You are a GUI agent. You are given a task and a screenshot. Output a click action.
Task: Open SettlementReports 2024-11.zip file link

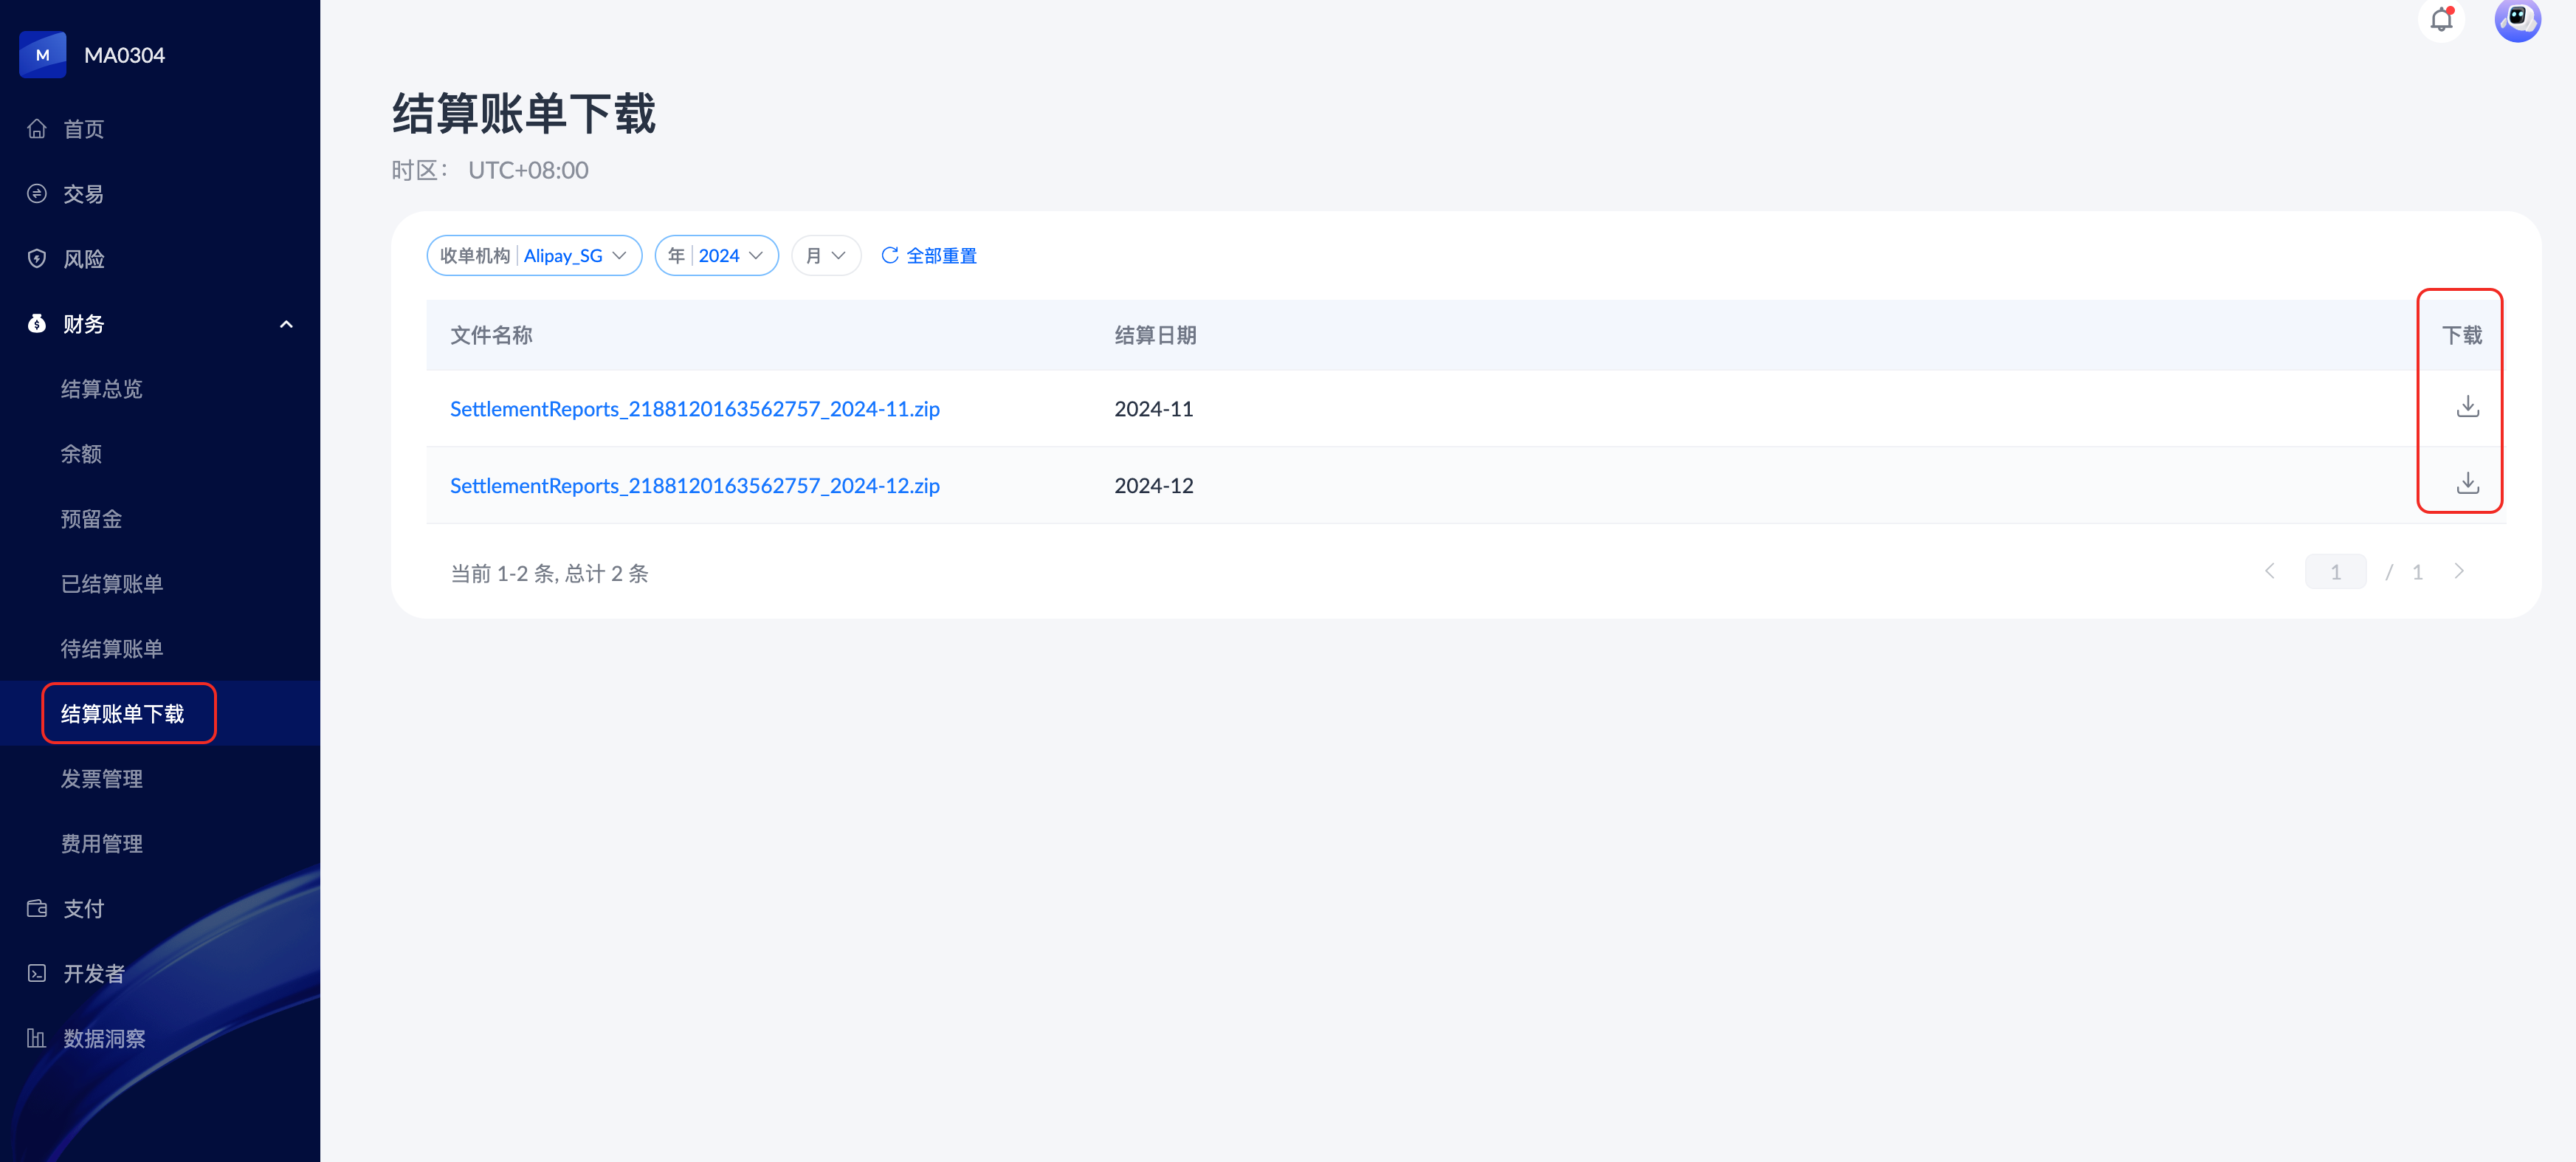694,409
